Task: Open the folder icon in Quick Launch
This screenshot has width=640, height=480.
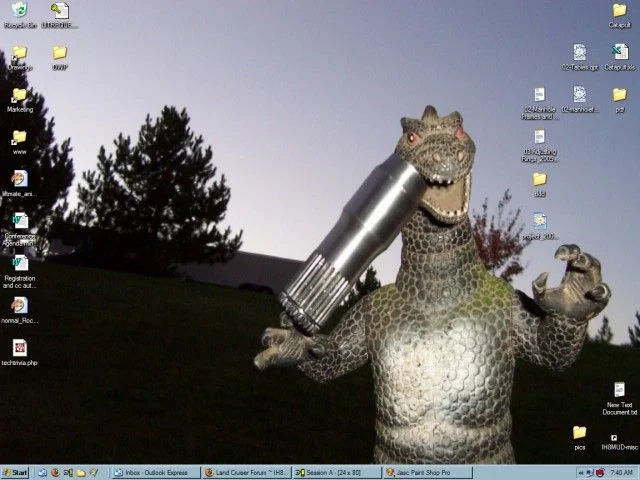Action: tap(81, 473)
